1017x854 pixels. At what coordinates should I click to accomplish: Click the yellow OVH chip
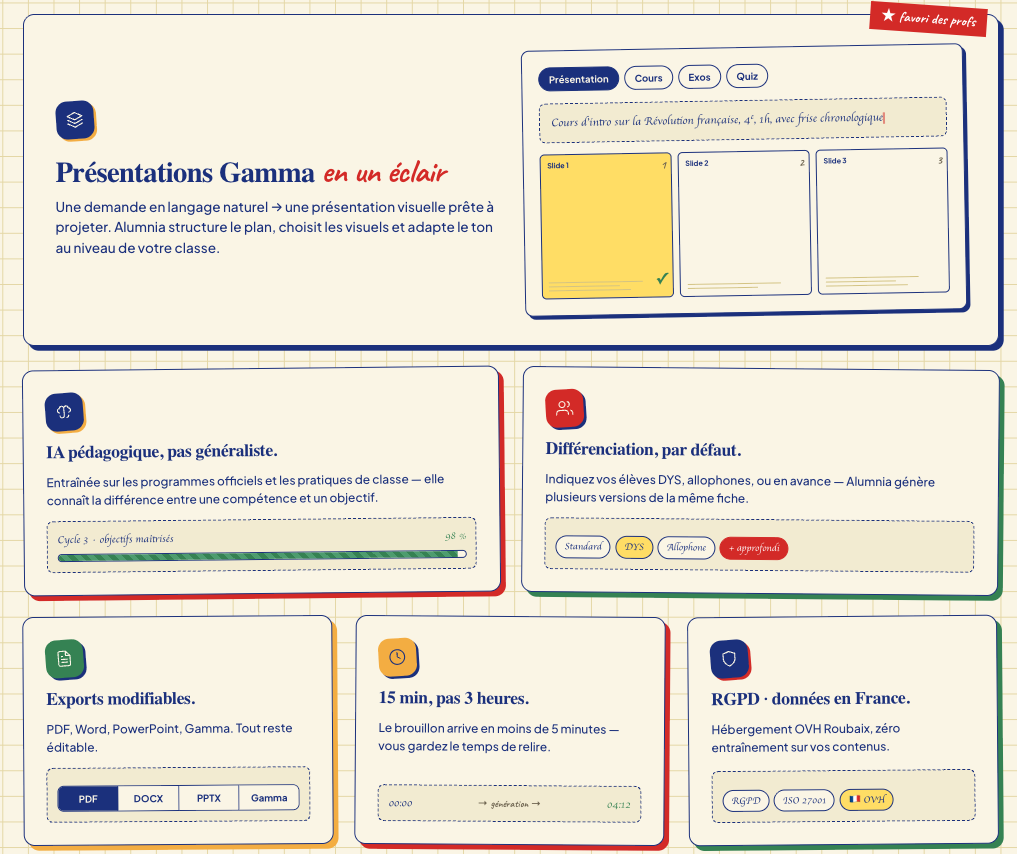click(867, 800)
